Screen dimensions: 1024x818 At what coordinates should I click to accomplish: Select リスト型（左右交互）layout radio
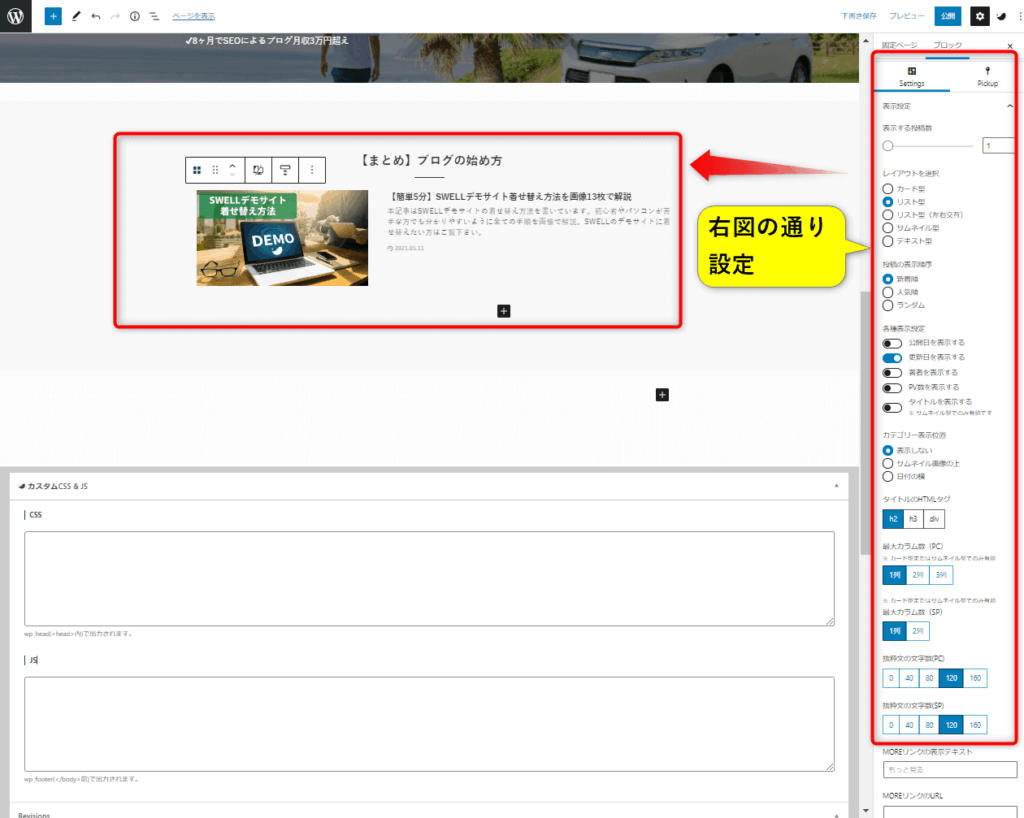[888, 215]
